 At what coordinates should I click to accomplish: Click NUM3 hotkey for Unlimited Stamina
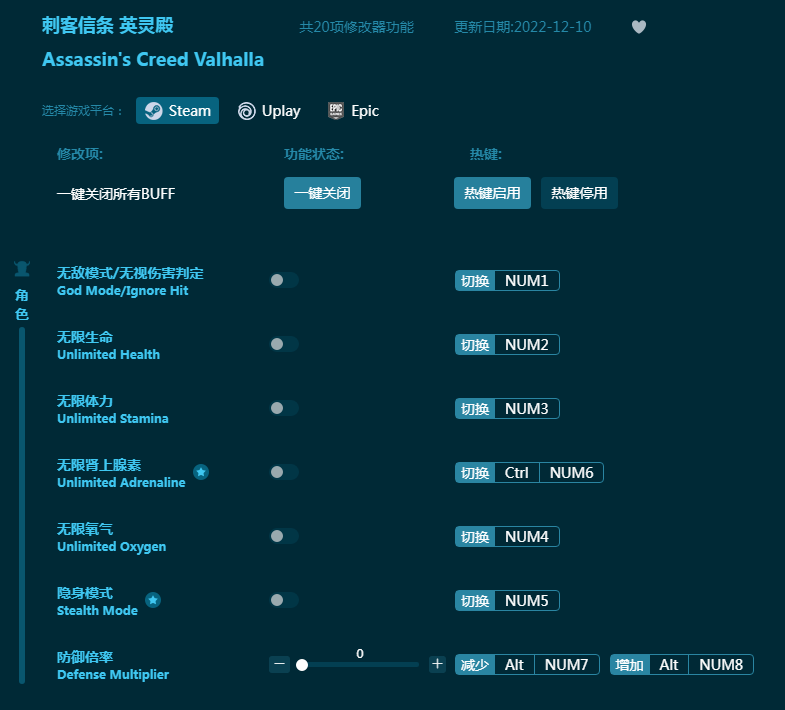pos(527,409)
